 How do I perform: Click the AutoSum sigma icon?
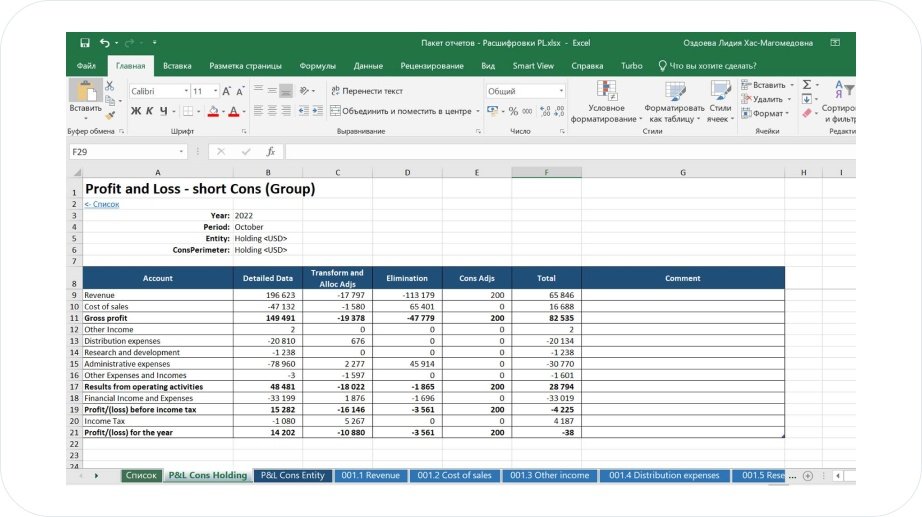click(x=807, y=85)
